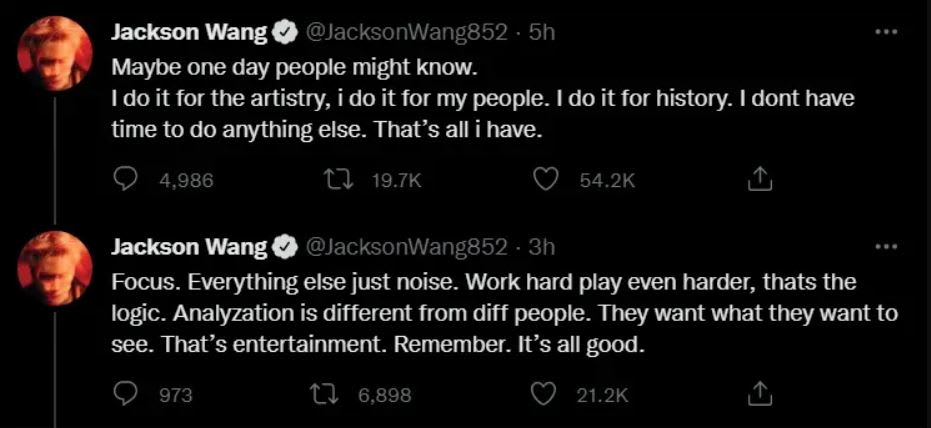
Task: Open Jackson Wang display name on second tweet
Action: 190,248
